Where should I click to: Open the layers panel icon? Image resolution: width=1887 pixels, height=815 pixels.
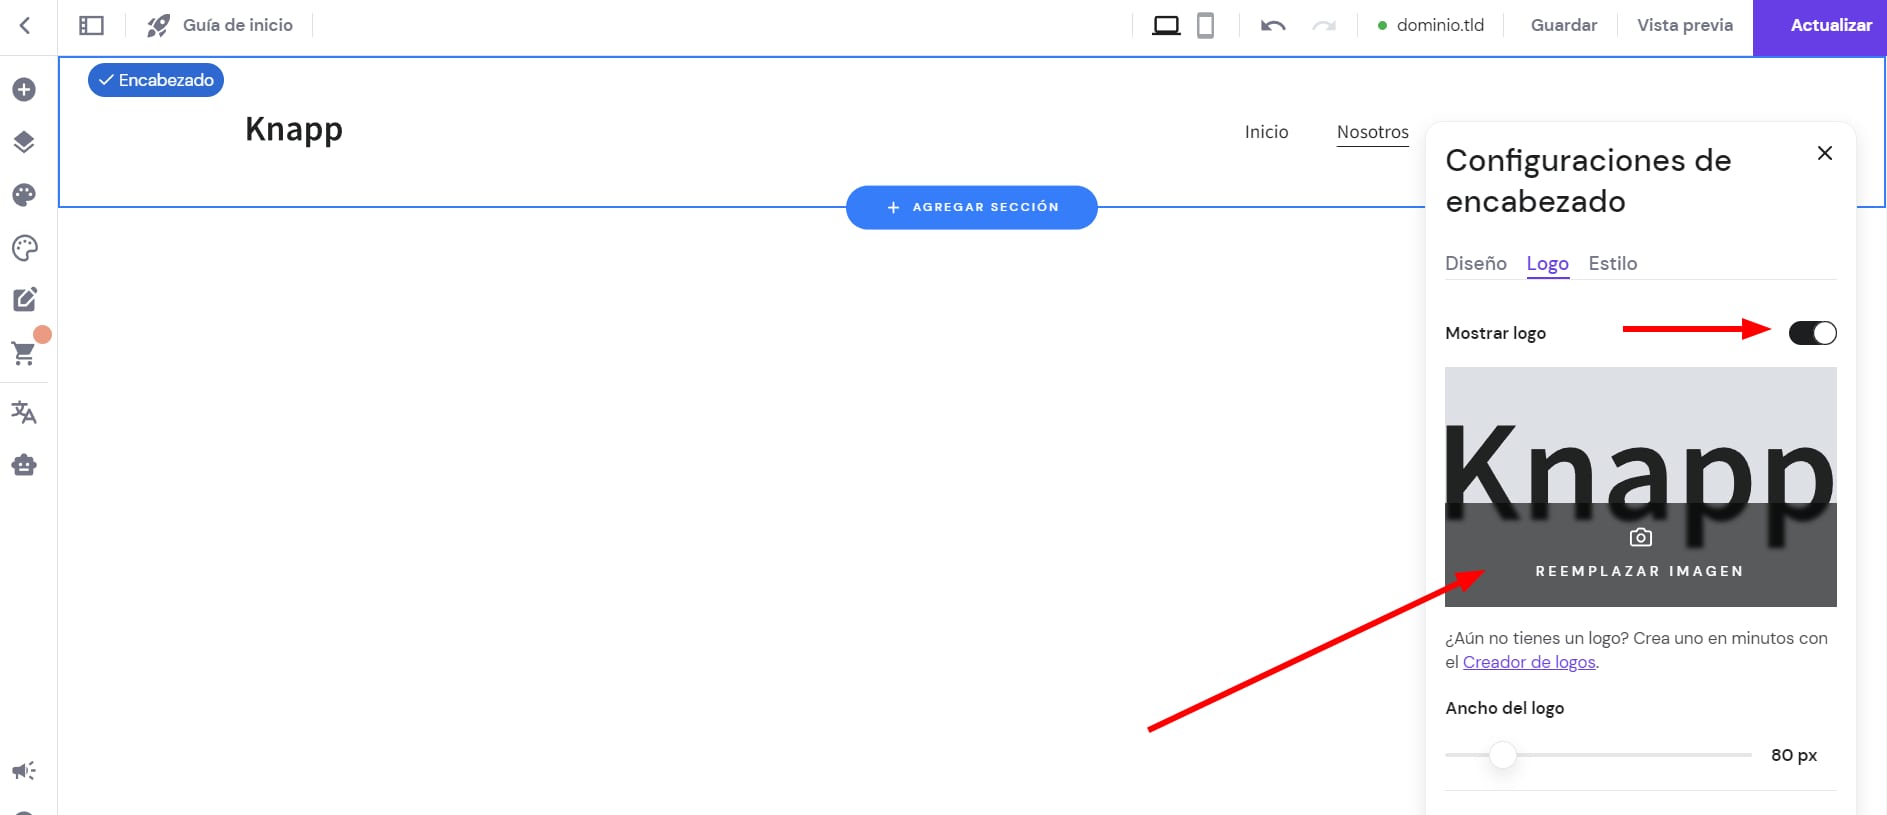tap(24, 142)
